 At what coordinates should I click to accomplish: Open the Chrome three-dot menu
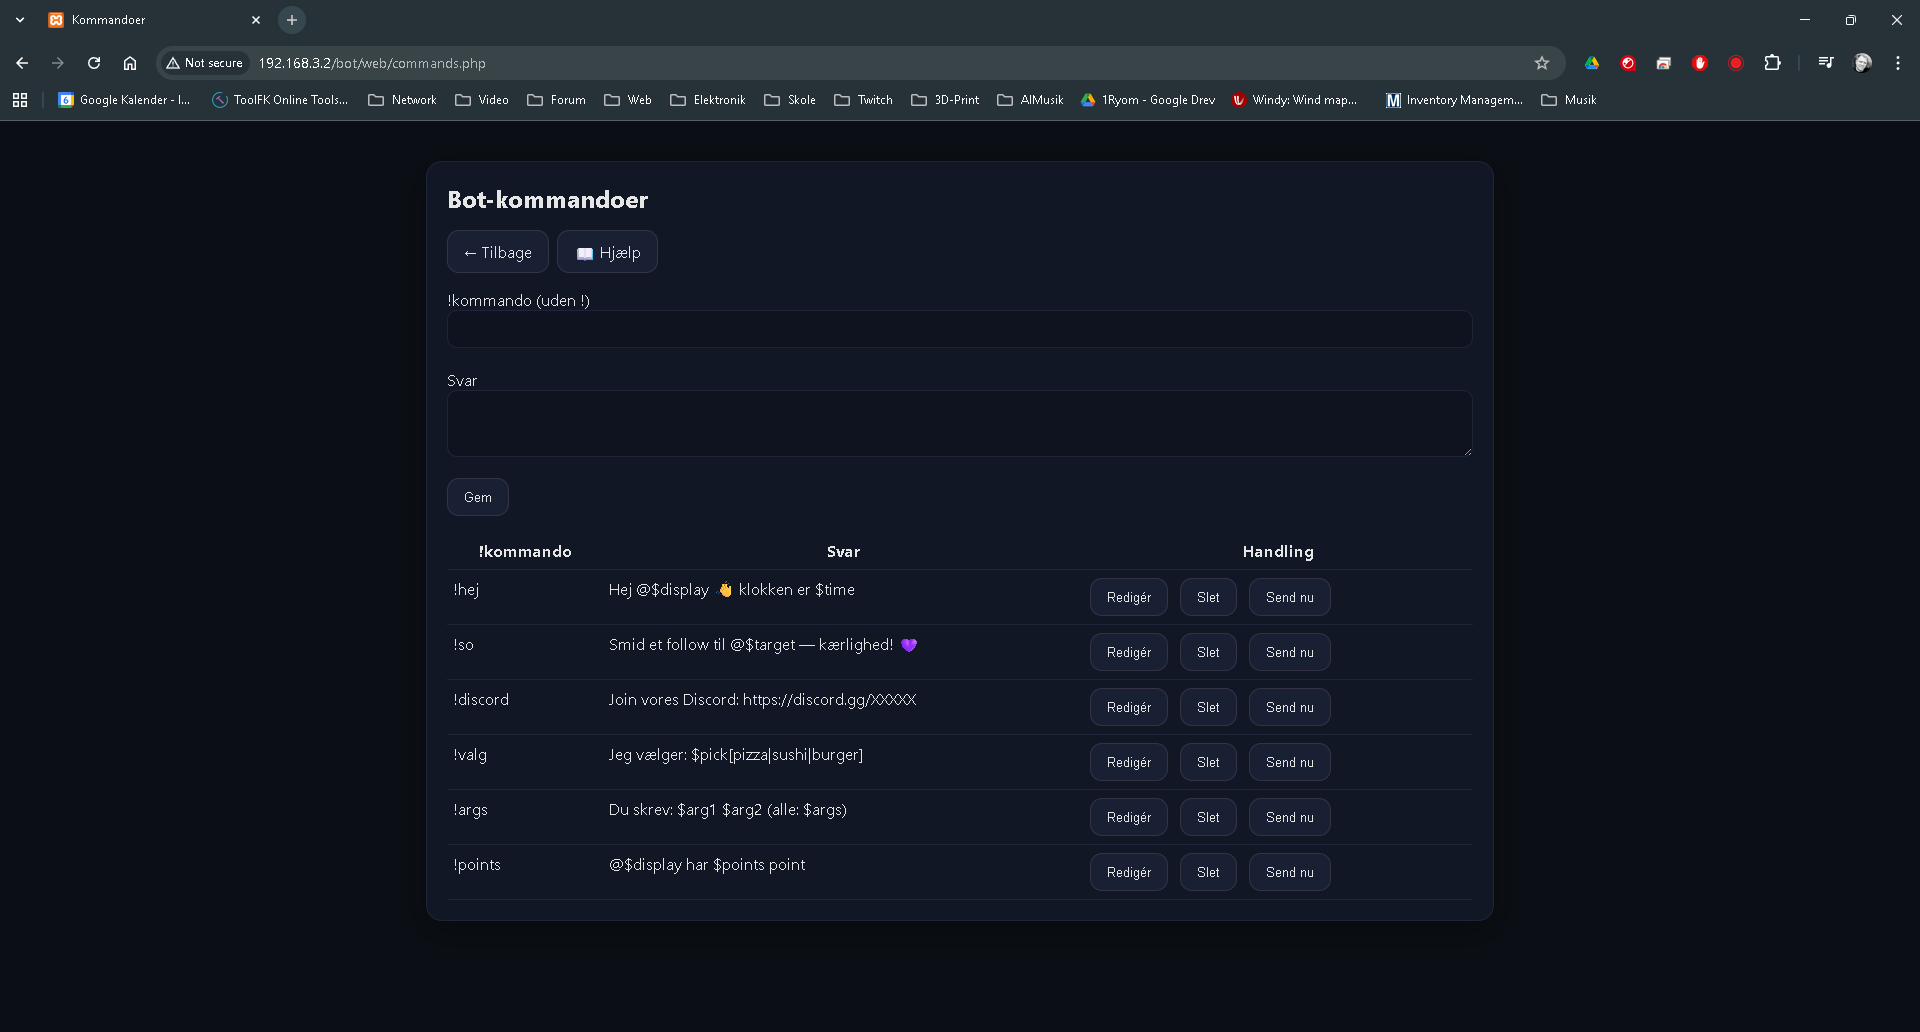tap(1898, 63)
